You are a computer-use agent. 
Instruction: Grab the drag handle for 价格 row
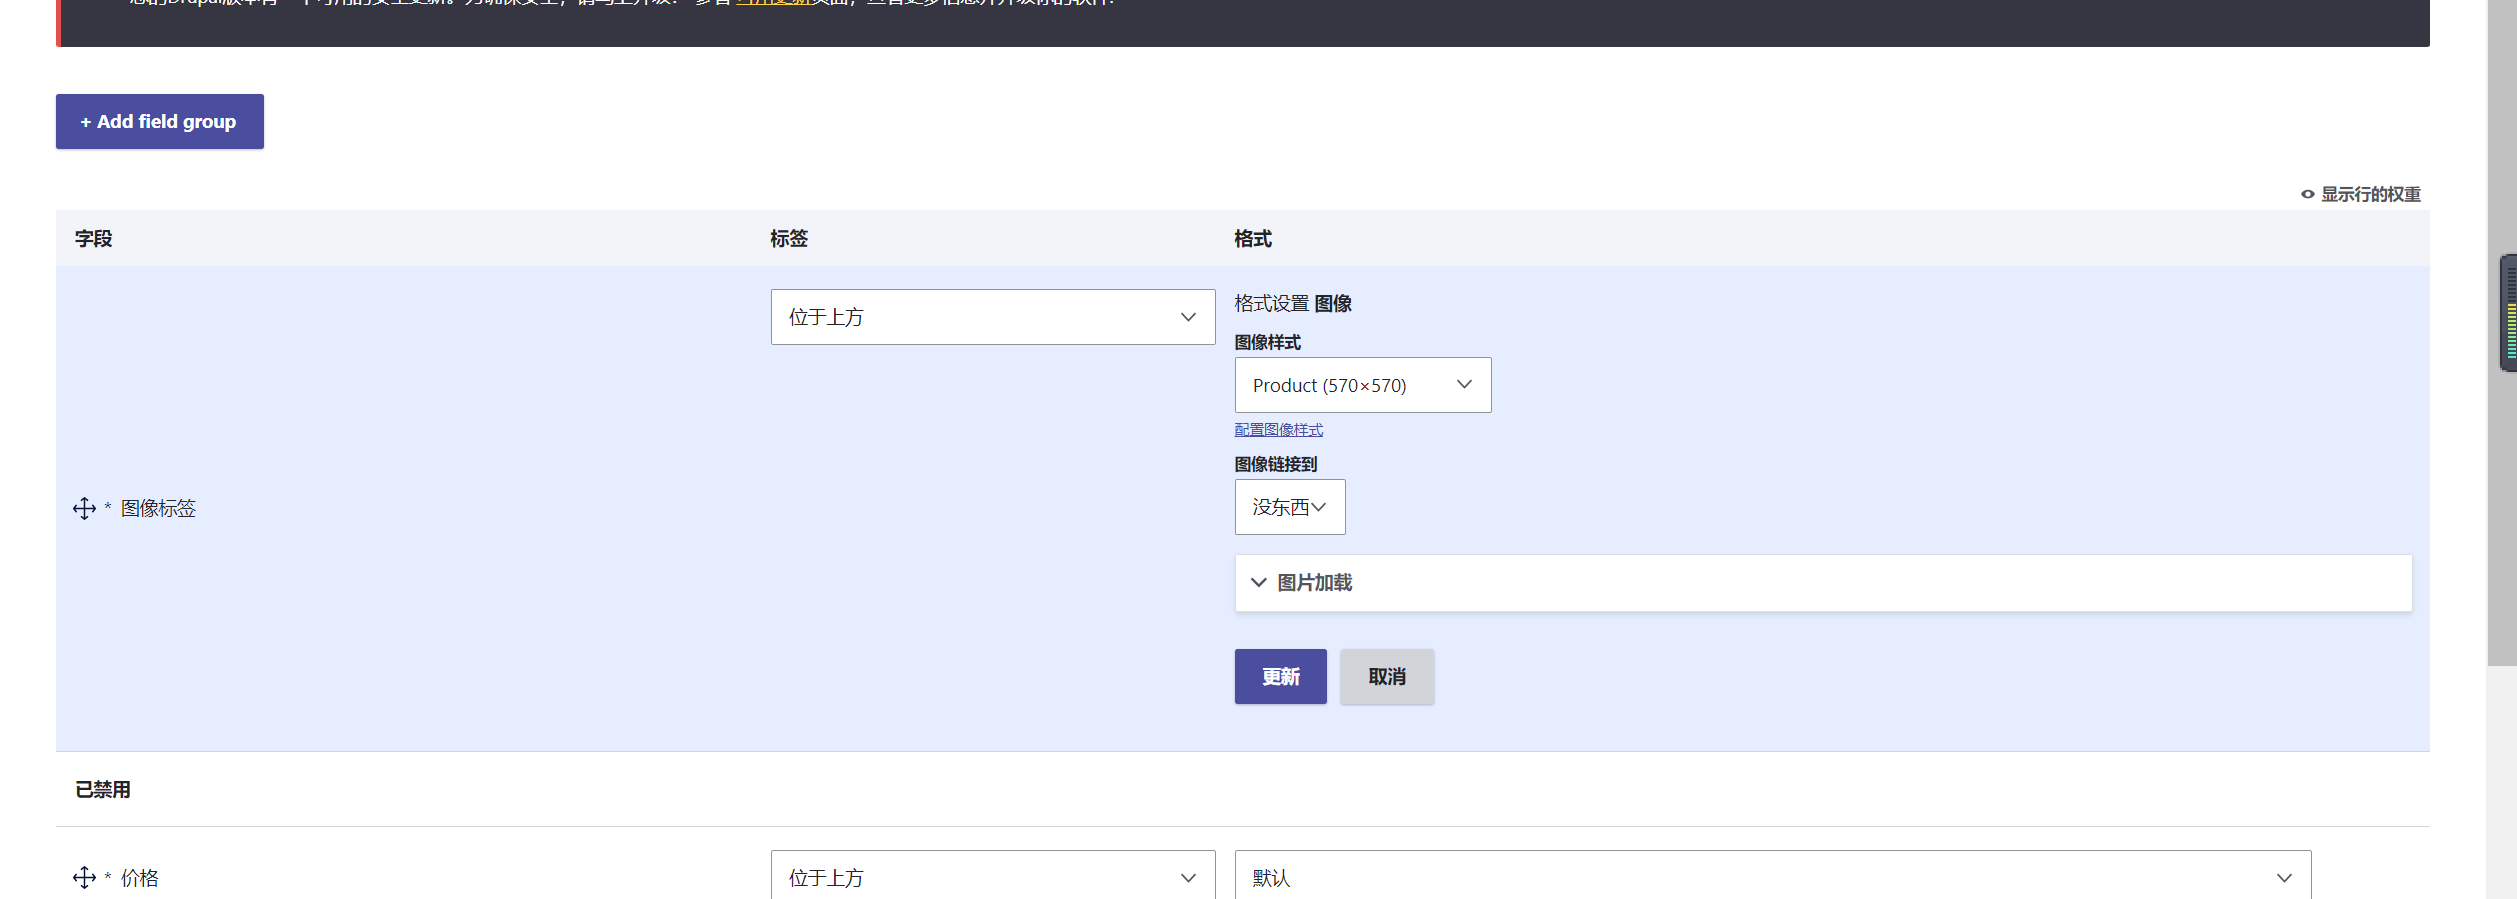[85, 878]
